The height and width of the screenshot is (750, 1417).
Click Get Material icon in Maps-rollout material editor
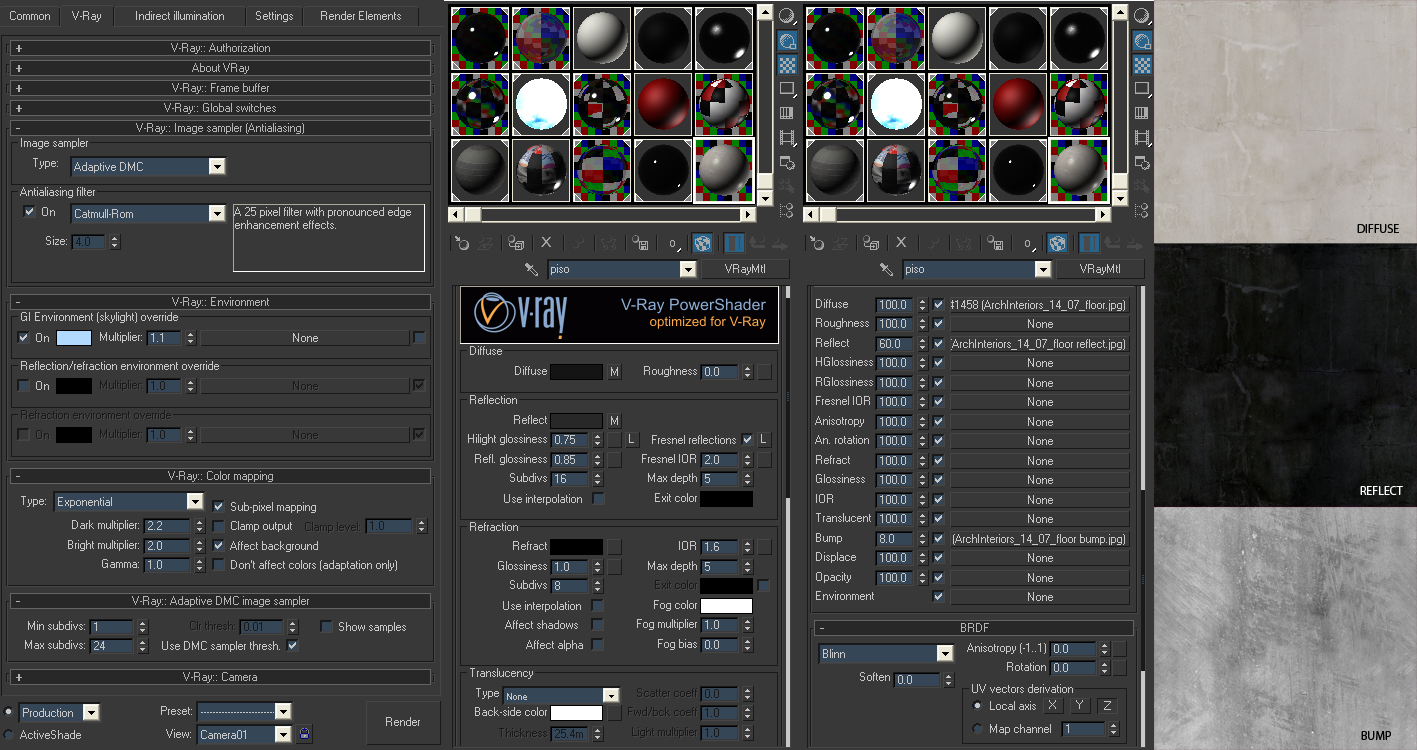point(816,242)
